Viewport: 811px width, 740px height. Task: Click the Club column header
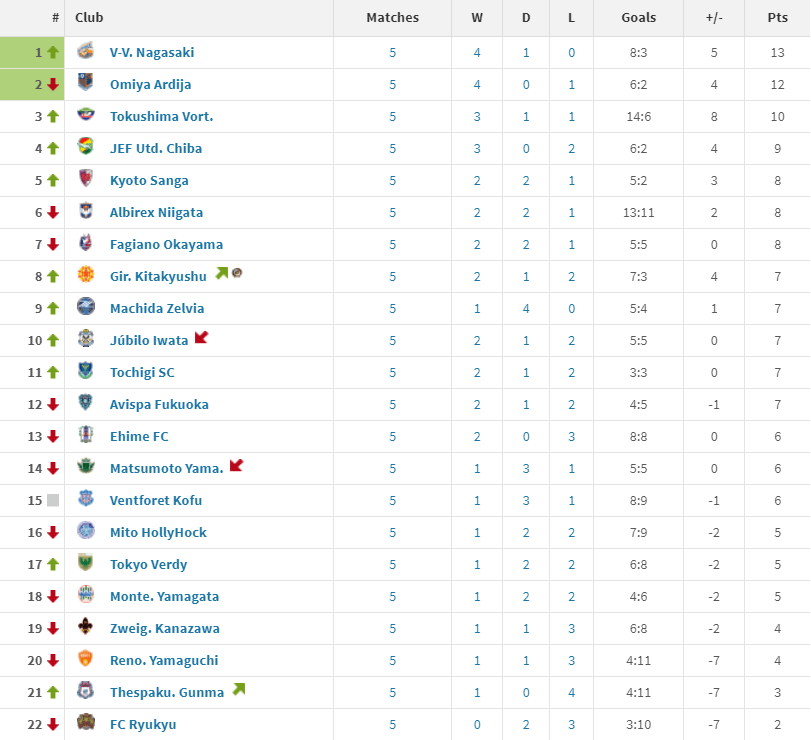click(x=89, y=17)
